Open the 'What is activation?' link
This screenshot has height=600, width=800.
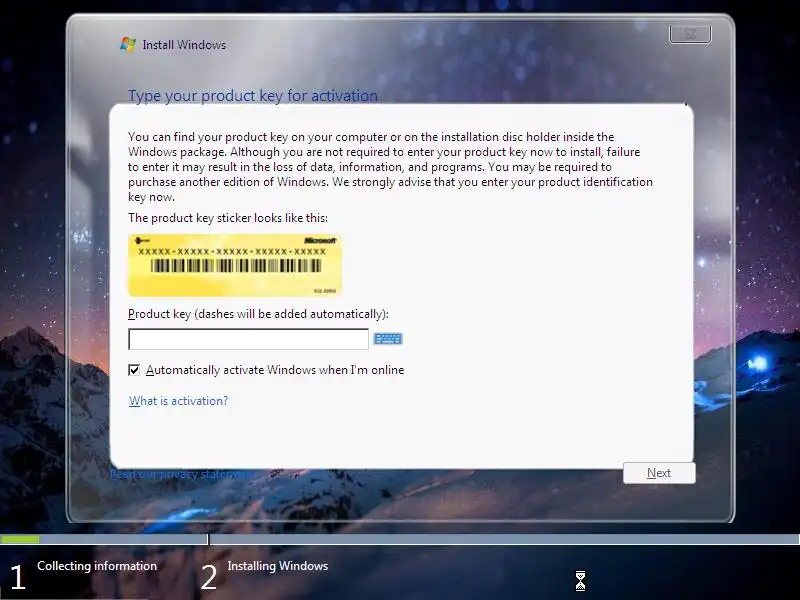178,401
